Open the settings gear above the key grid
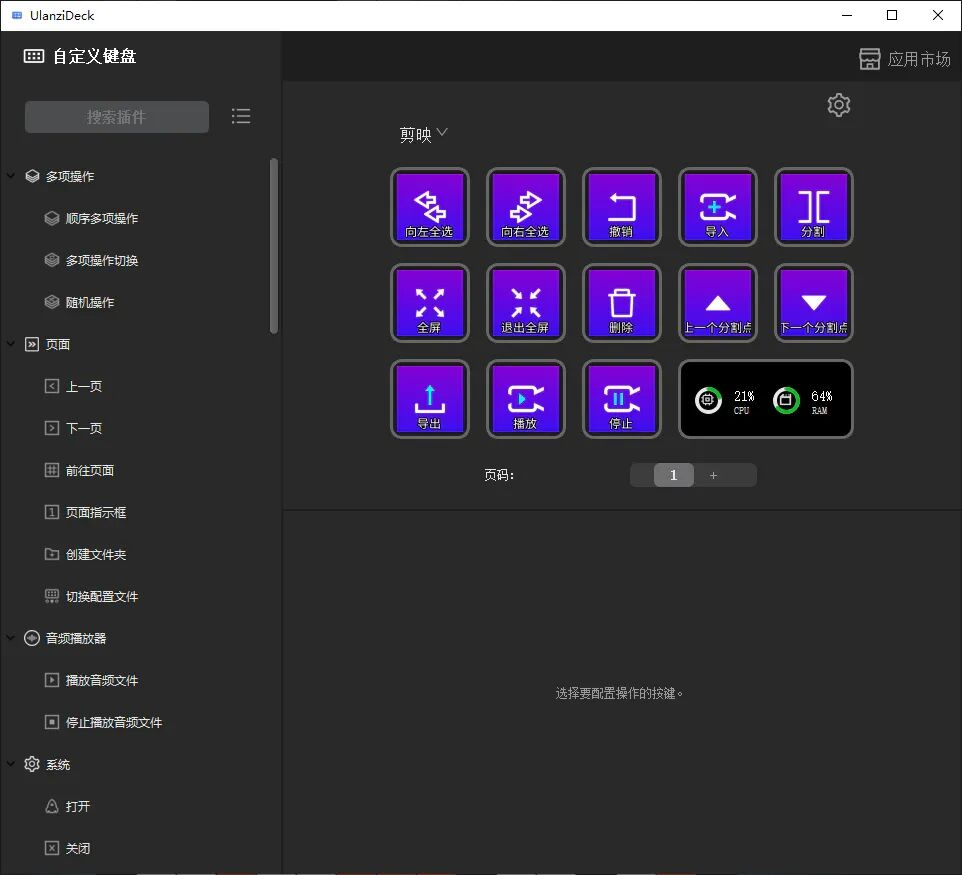The width and height of the screenshot is (962, 875). (839, 105)
